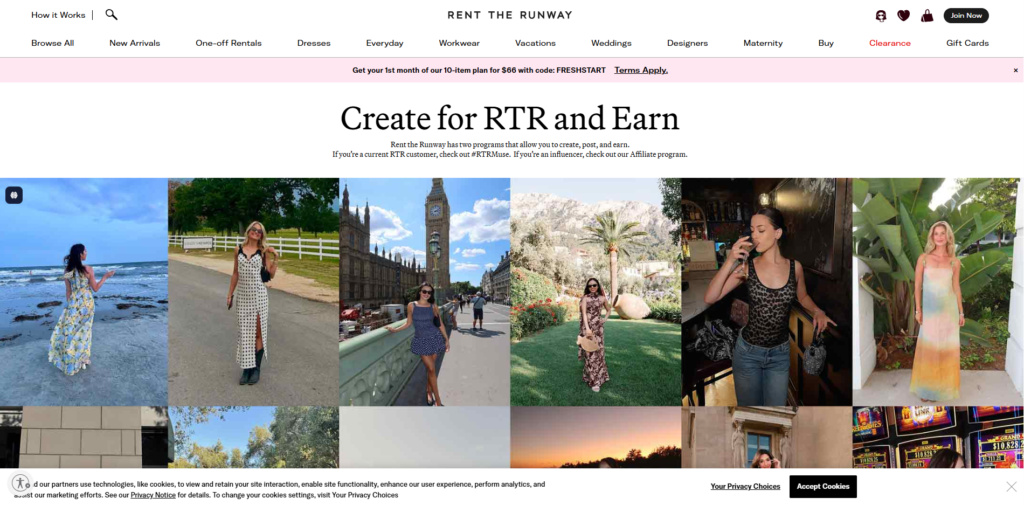Select New Arrivals in navigation

coord(135,43)
